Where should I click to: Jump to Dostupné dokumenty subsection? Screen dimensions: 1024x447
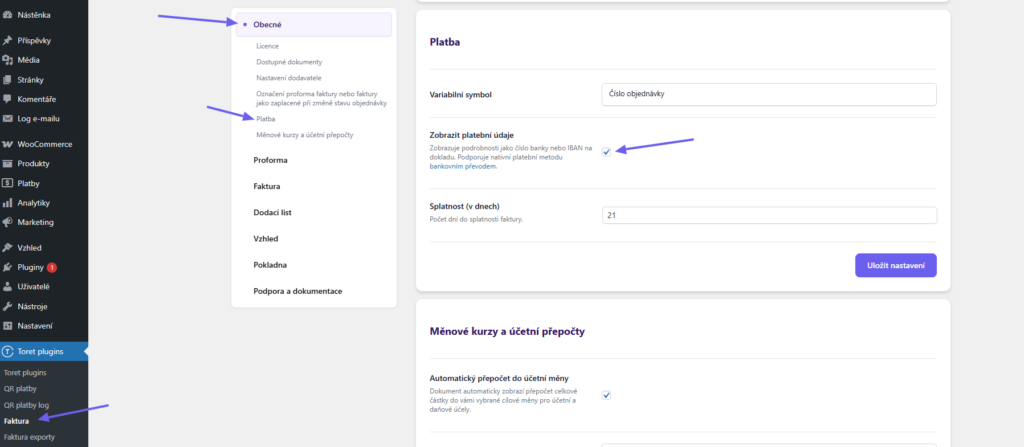pos(289,62)
